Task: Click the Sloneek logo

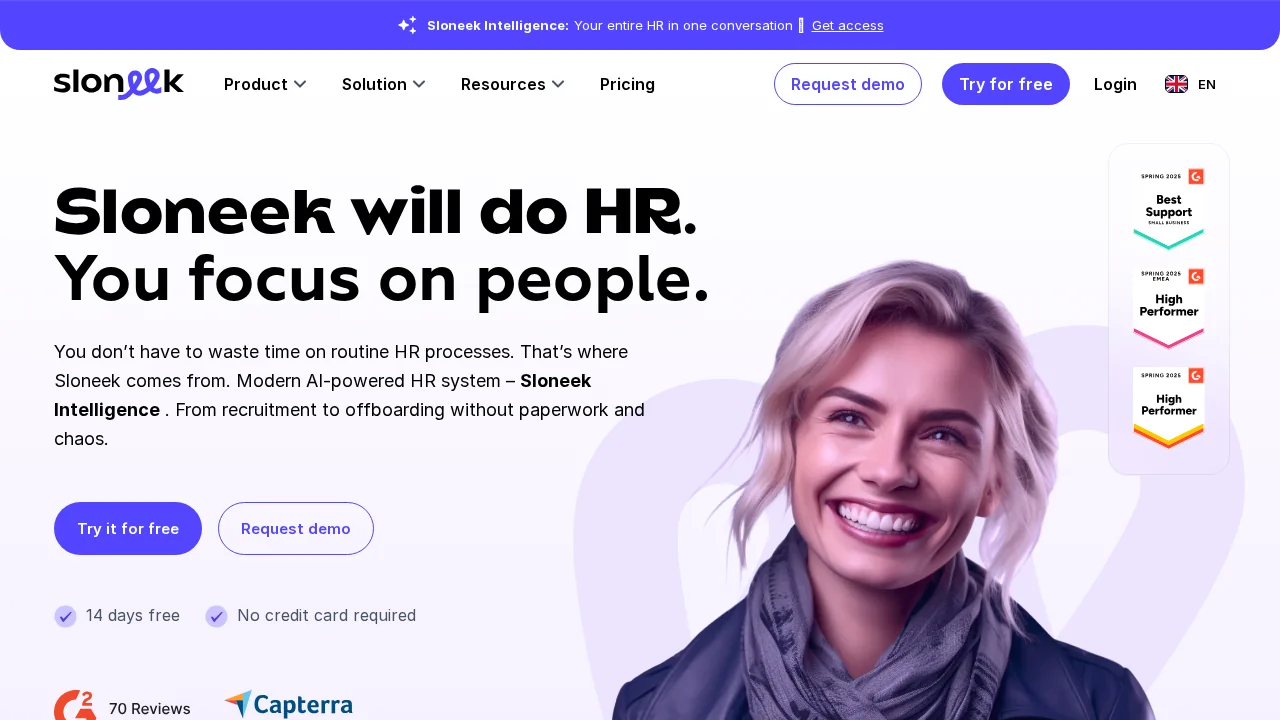Action: 119,83
